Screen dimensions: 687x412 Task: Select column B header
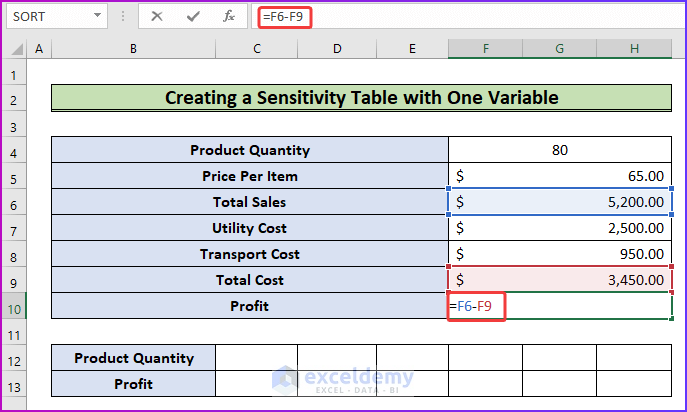(133, 49)
